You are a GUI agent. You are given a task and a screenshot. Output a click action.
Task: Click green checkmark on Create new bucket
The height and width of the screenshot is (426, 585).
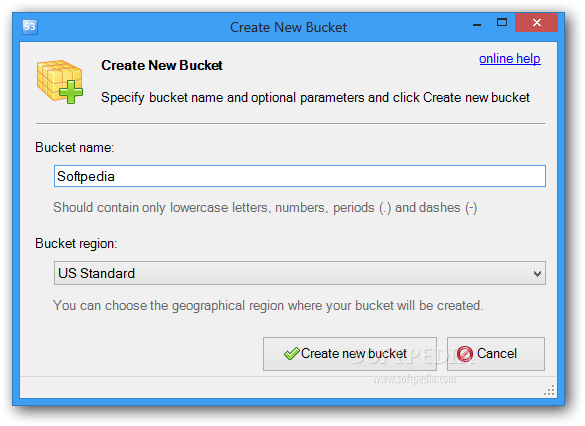[291, 353]
